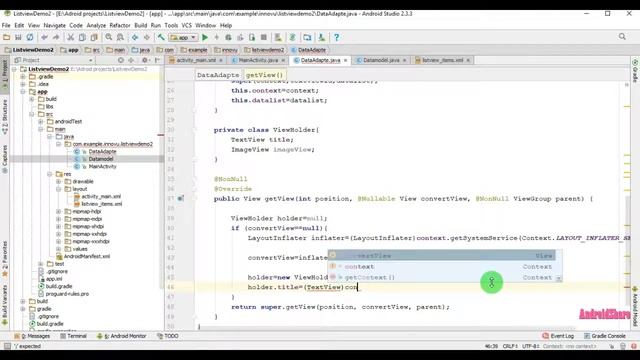Toggle the Favorites side panel tab
640x360 pixels.
tap(5, 260)
